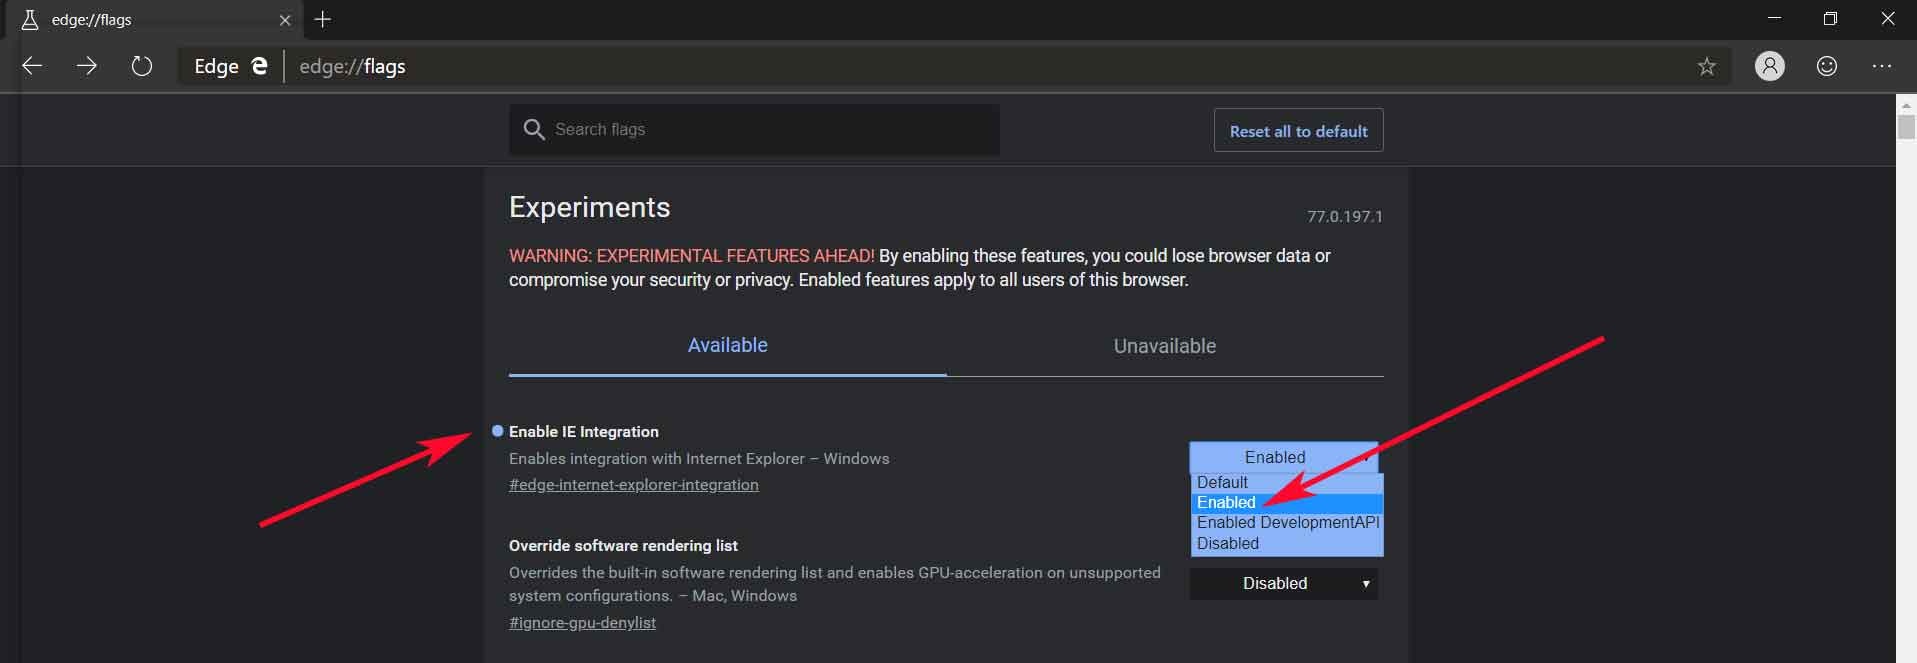Click the magnifier icon in search flags
This screenshot has width=1917, height=663.
tap(534, 130)
